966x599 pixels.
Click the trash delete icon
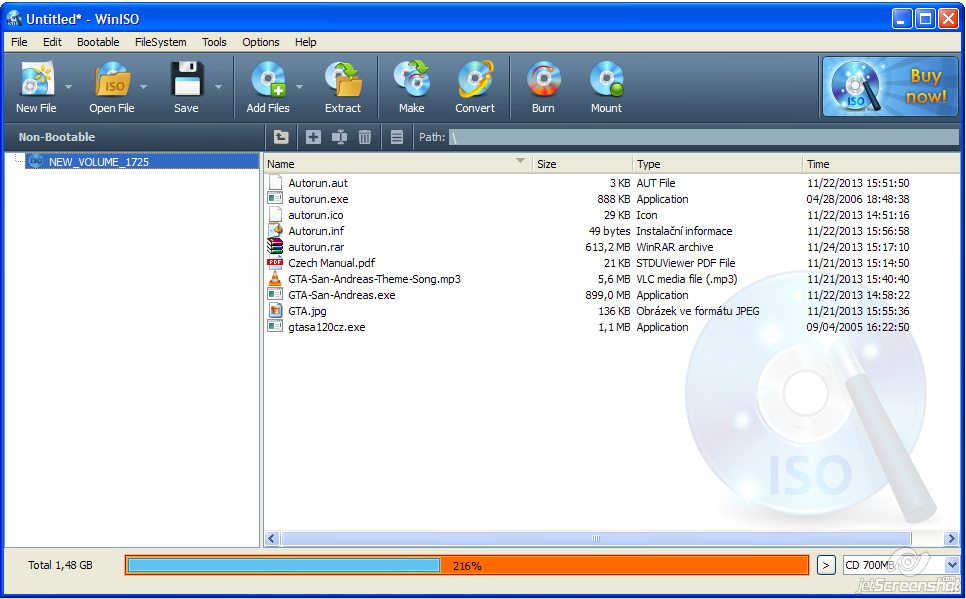pos(365,137)
